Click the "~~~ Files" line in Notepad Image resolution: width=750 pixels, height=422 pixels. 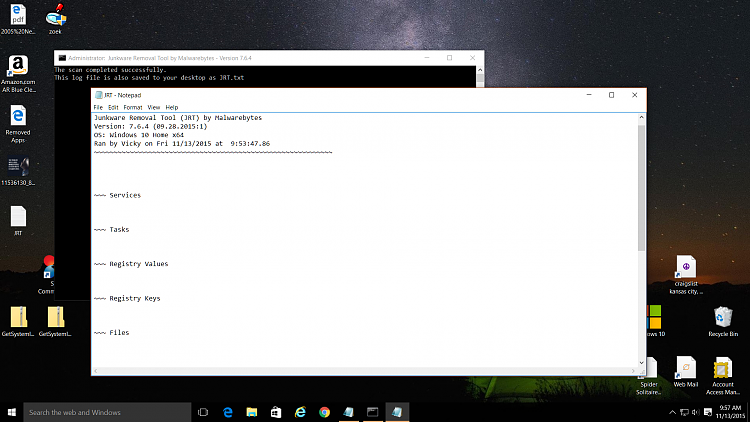pyautogui.click(x=111, y=333)
